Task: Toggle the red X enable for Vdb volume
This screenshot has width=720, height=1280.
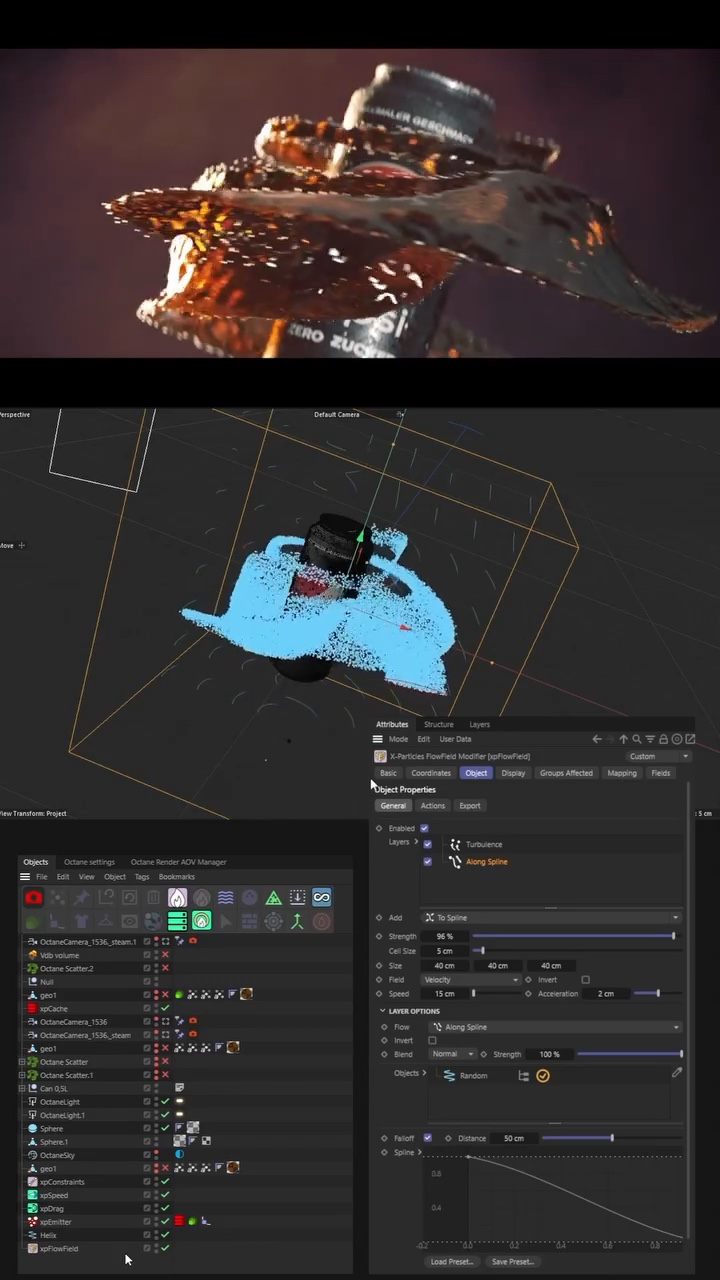Action: [x=165, y=955]
